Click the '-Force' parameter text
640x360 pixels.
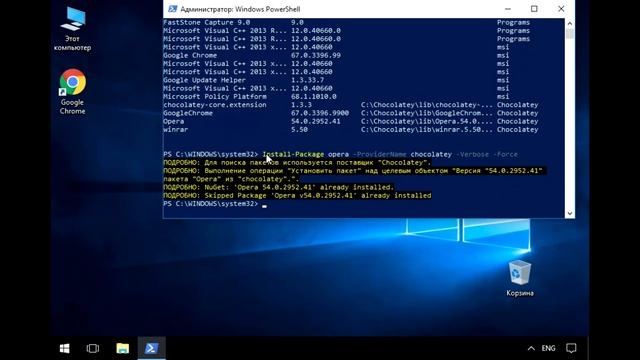tap(505, 154)
